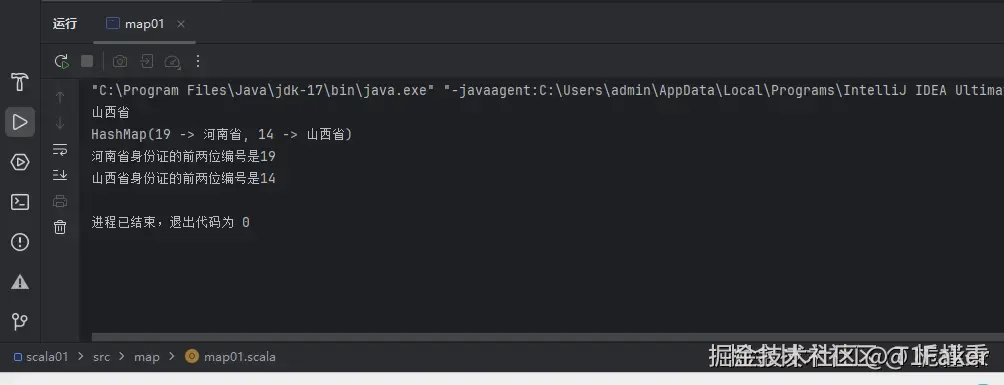Click the print console output icon

coord(60,201)
